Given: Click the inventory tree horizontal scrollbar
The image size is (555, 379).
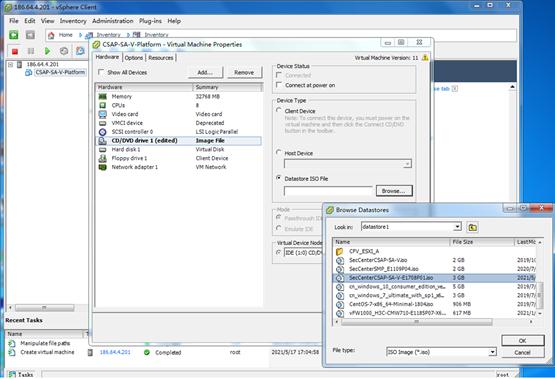Looking at the screenshot, I should (45, 308).
